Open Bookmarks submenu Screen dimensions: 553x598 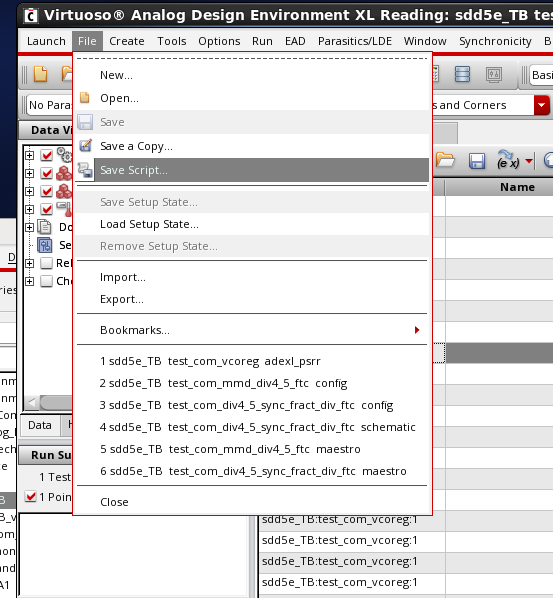[417, 330]
